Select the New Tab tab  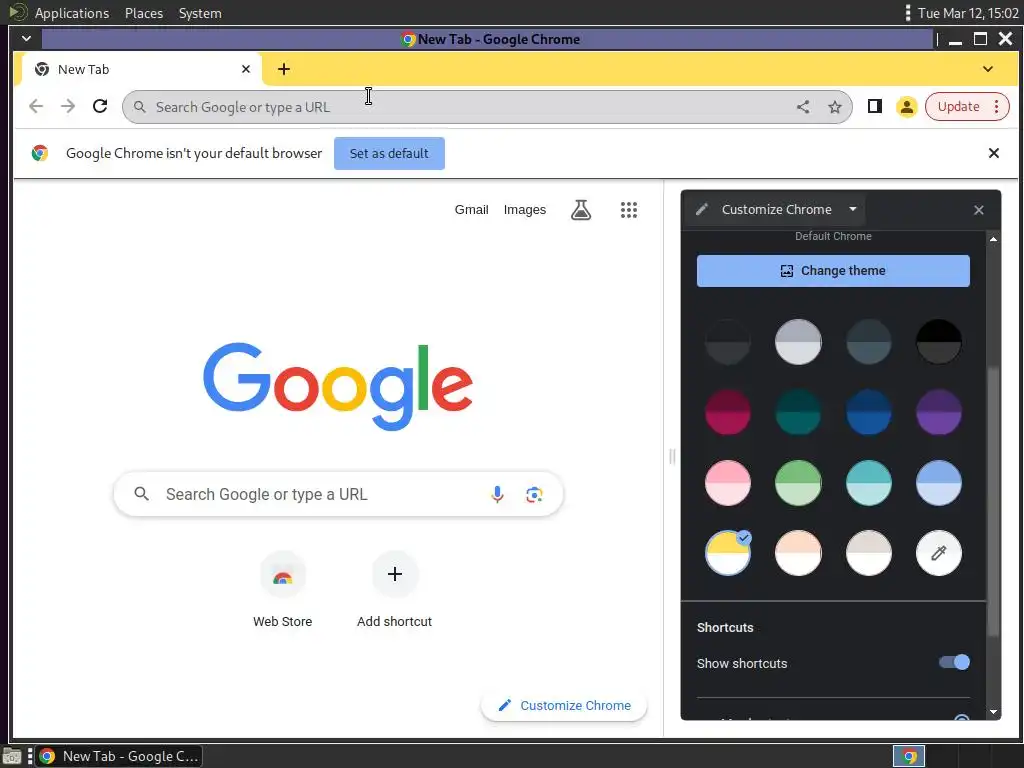140,69
